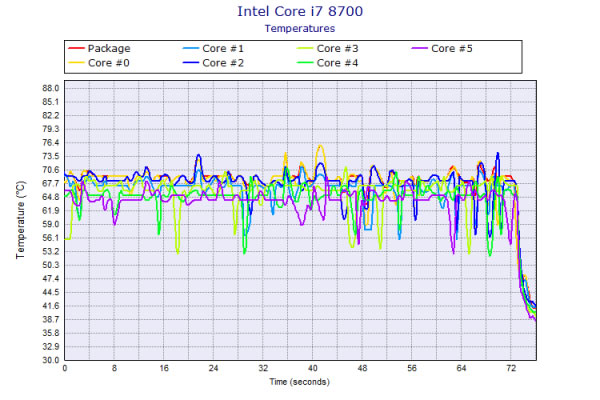Click the Time (seconds) axis label
Viewport: 600px width, 400px height.
click(x=299, y=382)
